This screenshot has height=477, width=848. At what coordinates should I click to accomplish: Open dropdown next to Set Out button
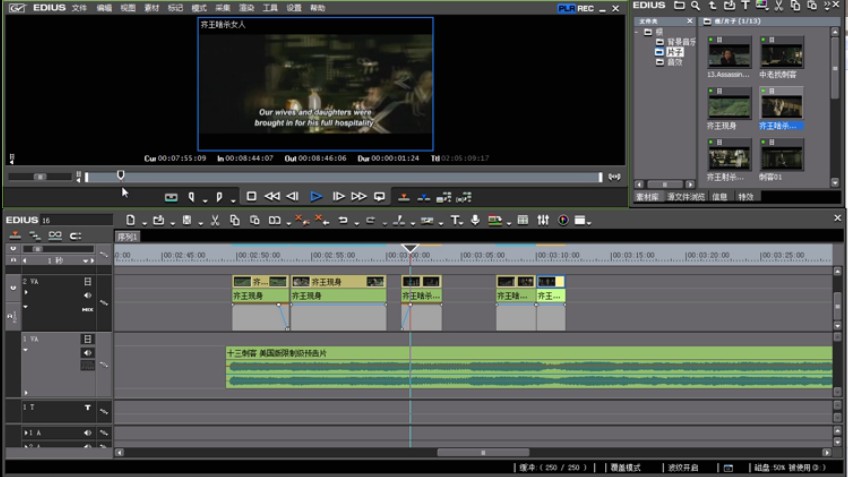point(233,201)
